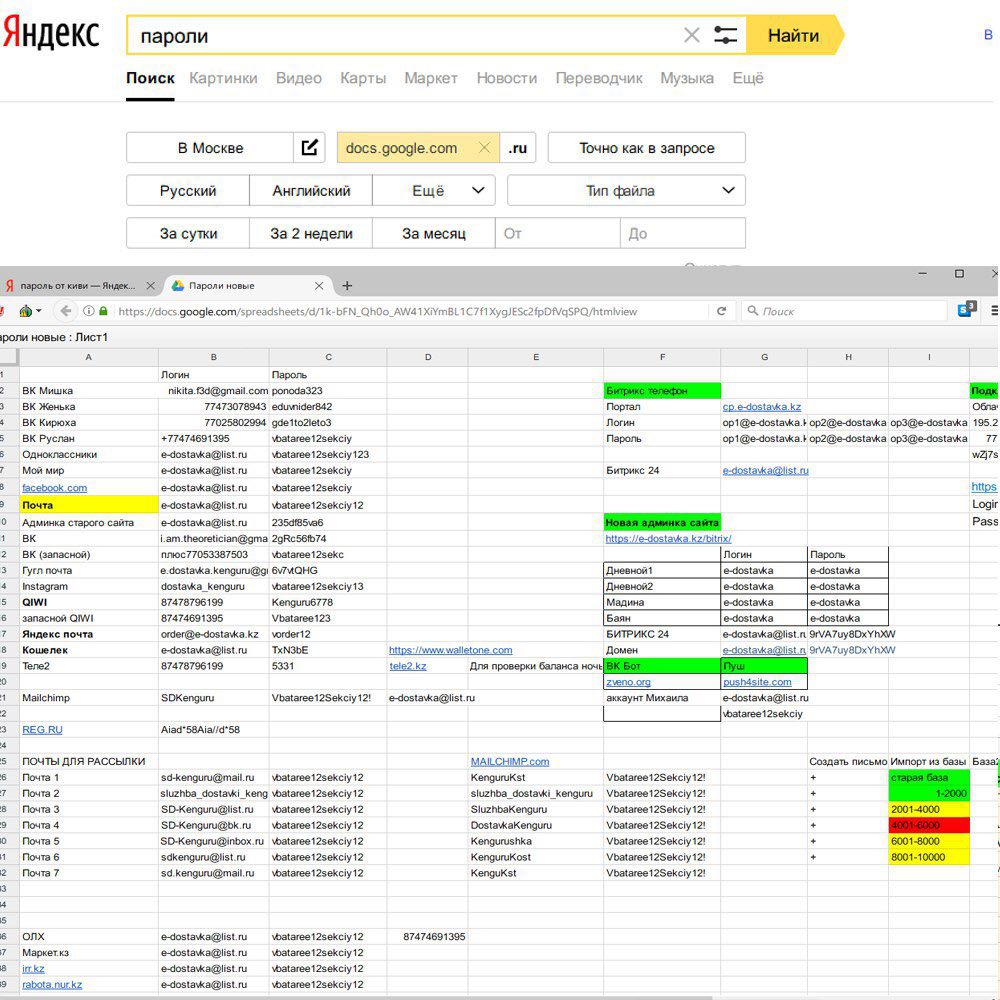Select the red 4001-6000 colored cell

click(x=928, y=825)
